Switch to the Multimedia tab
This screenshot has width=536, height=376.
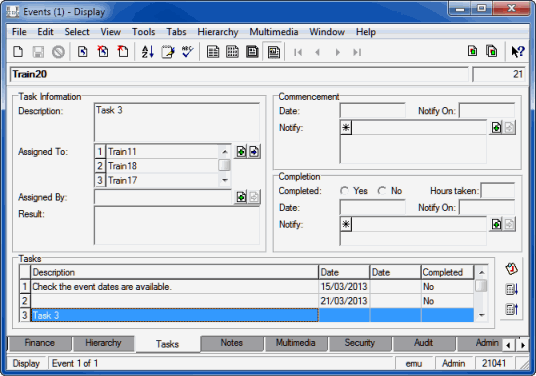(295, 343)
